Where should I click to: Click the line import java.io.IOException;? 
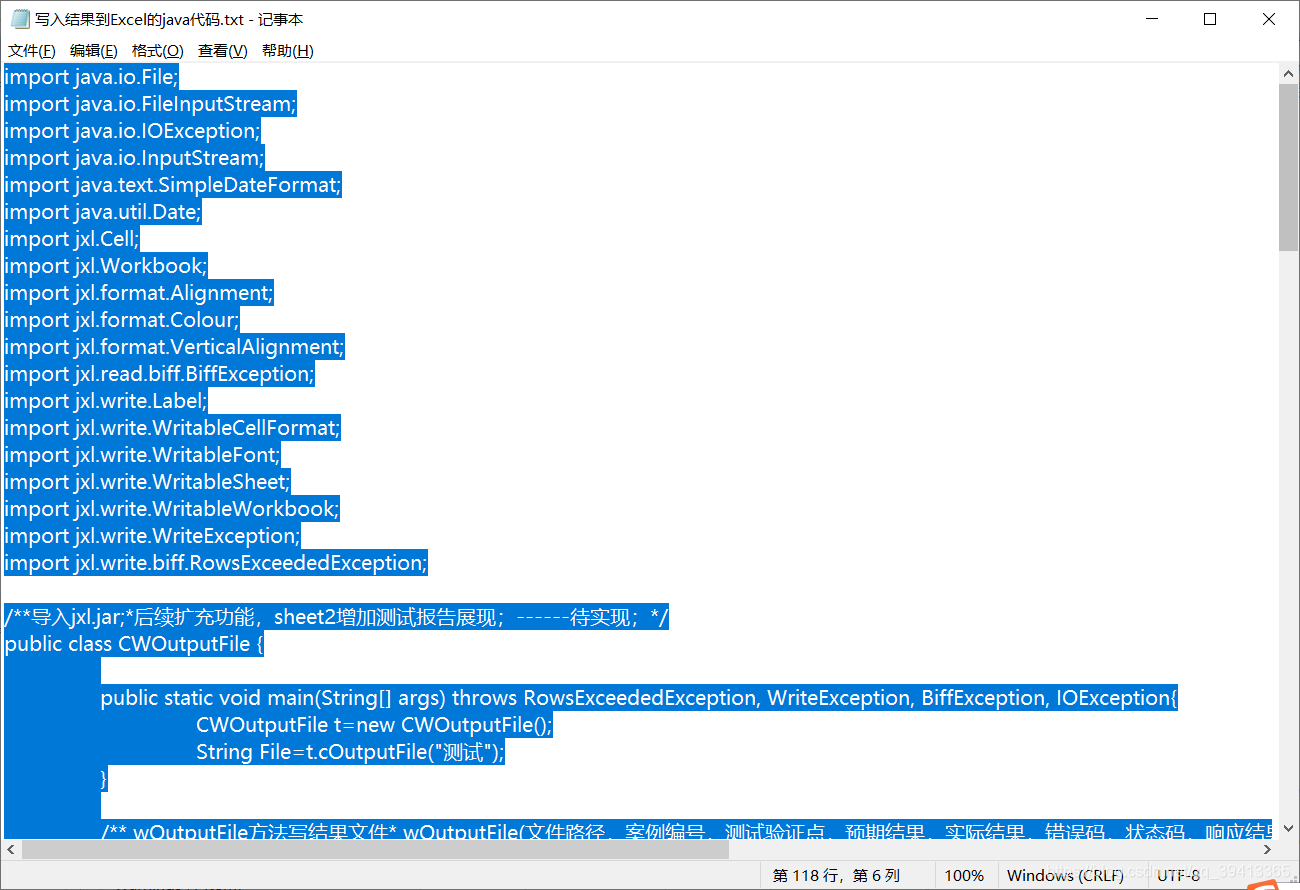pyautogui.click(x=132, y=131)
